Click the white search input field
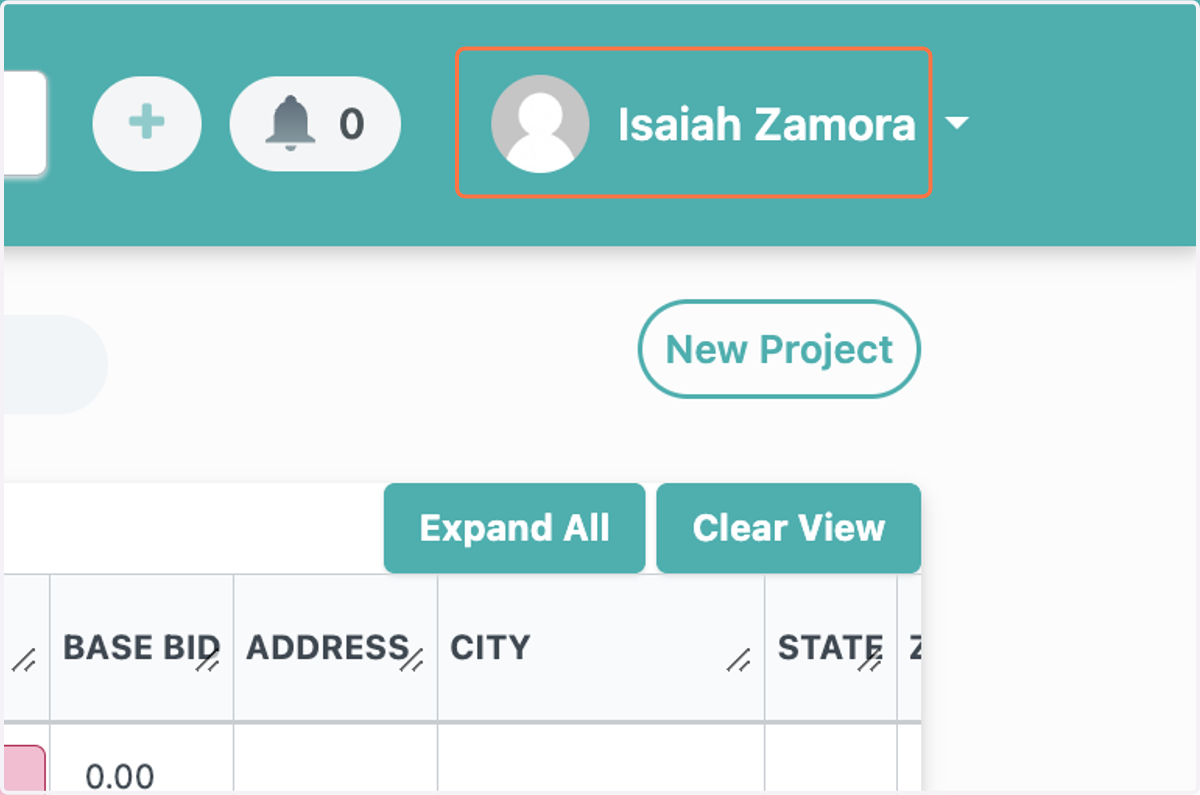Viewport: 1200px width, 795px height. pyautogui.click(x=24, y=123)
